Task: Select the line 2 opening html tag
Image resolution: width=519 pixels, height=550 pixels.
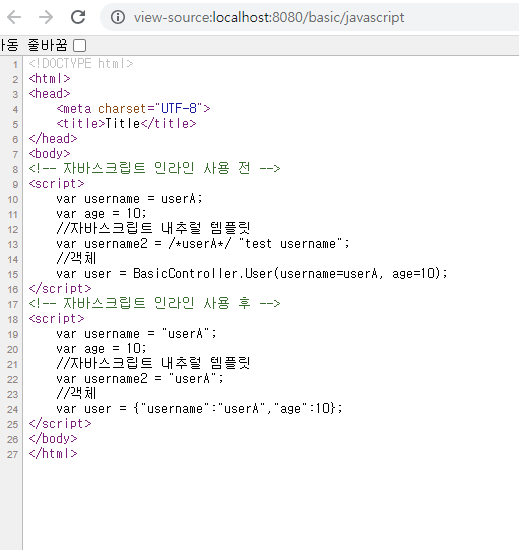Action: pos(49,79)
